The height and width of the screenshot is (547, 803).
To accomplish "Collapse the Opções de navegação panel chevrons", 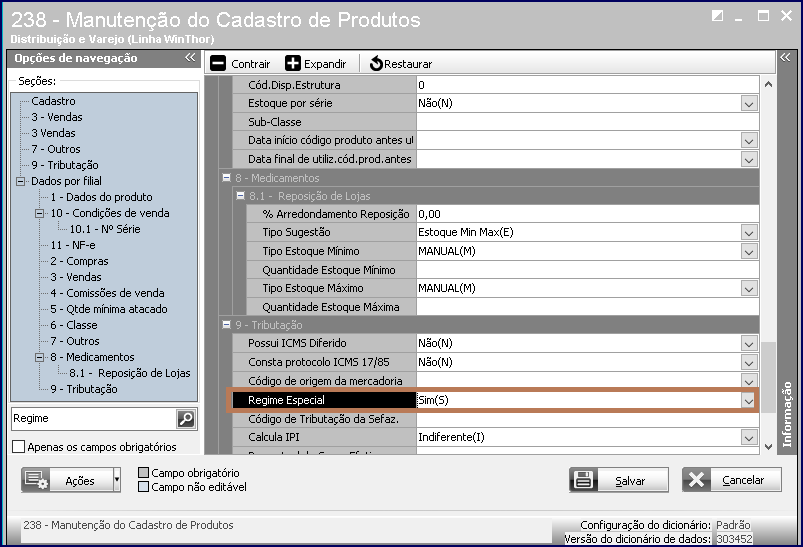I will point(190,57).
